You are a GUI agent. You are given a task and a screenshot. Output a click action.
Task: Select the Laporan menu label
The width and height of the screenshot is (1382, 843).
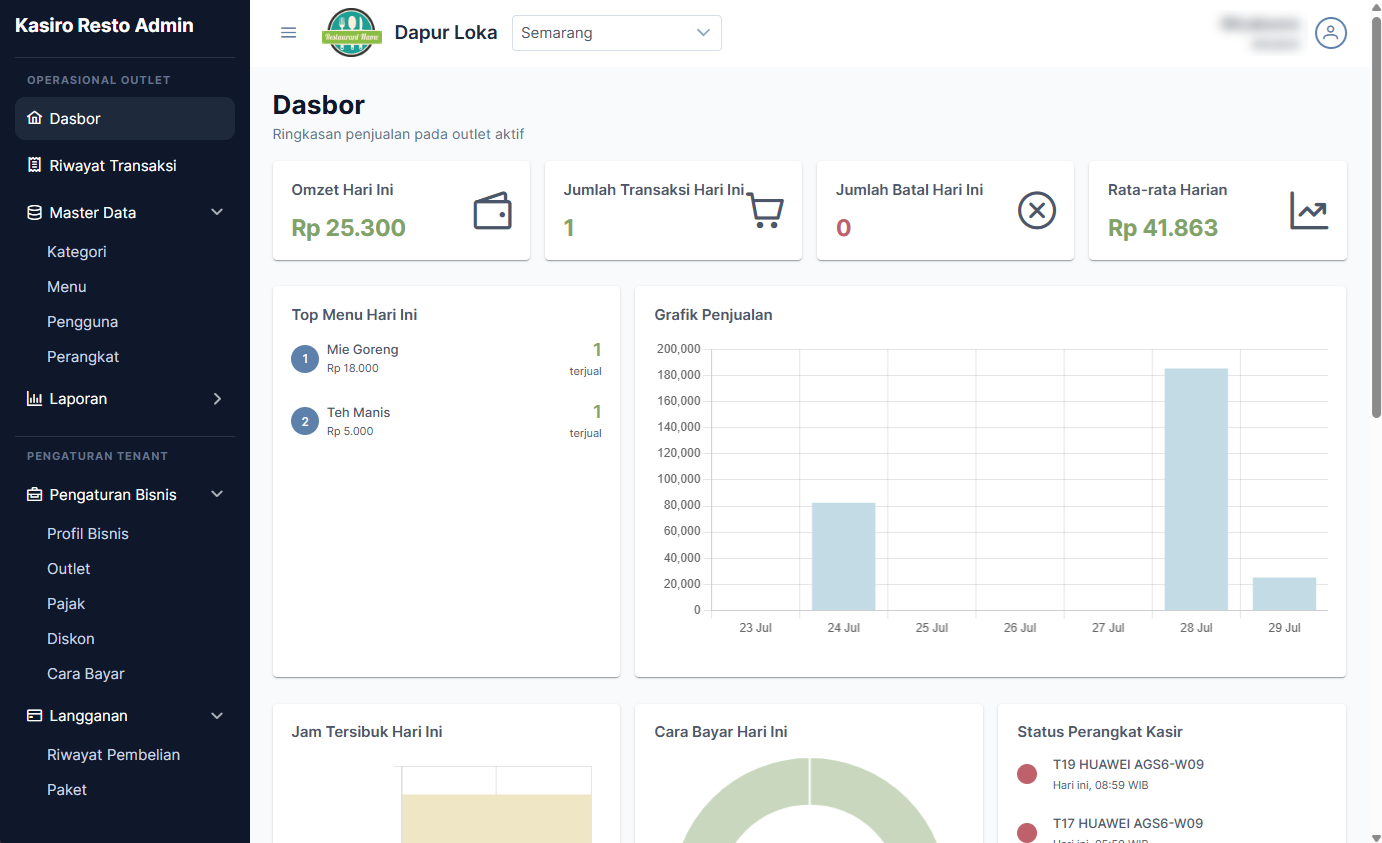[78, 398]
